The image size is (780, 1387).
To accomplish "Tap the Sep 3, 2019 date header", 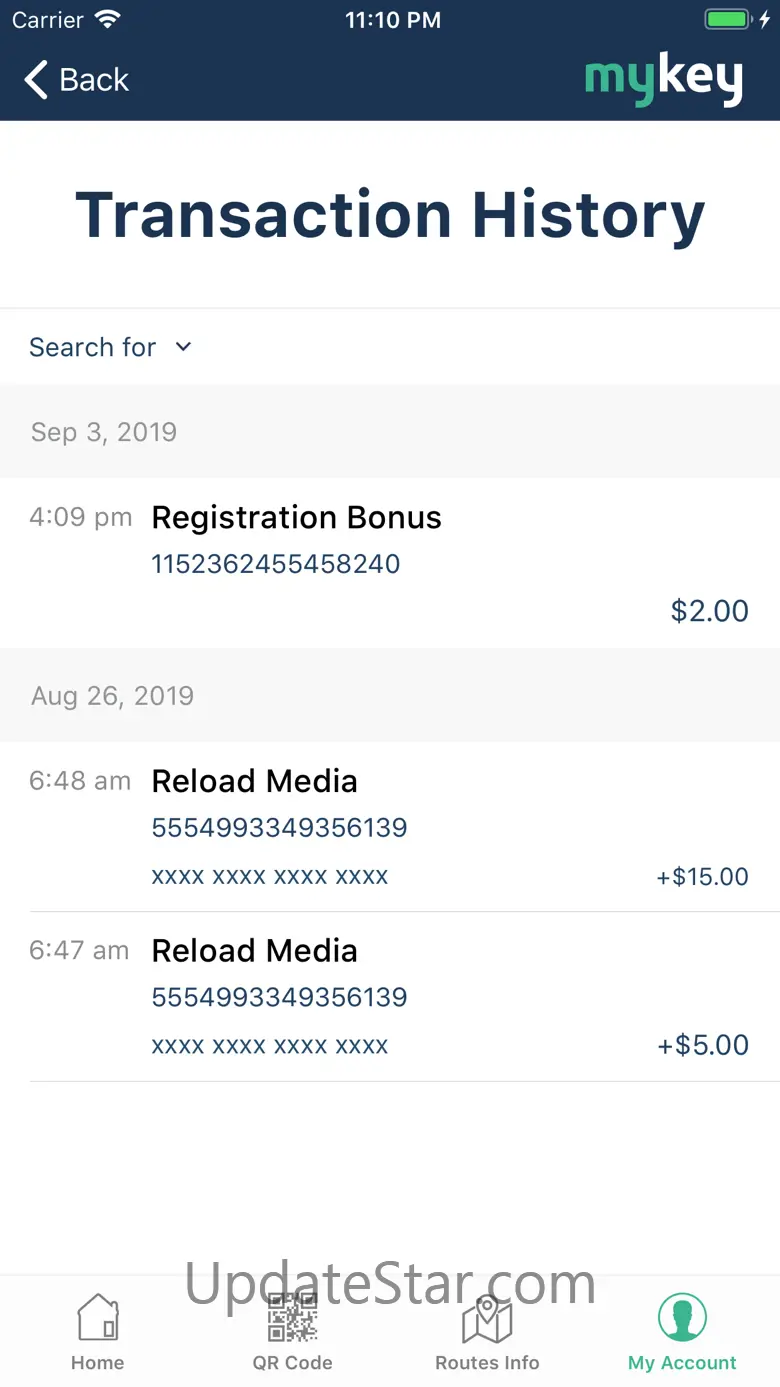I will [x=104, y=432].
